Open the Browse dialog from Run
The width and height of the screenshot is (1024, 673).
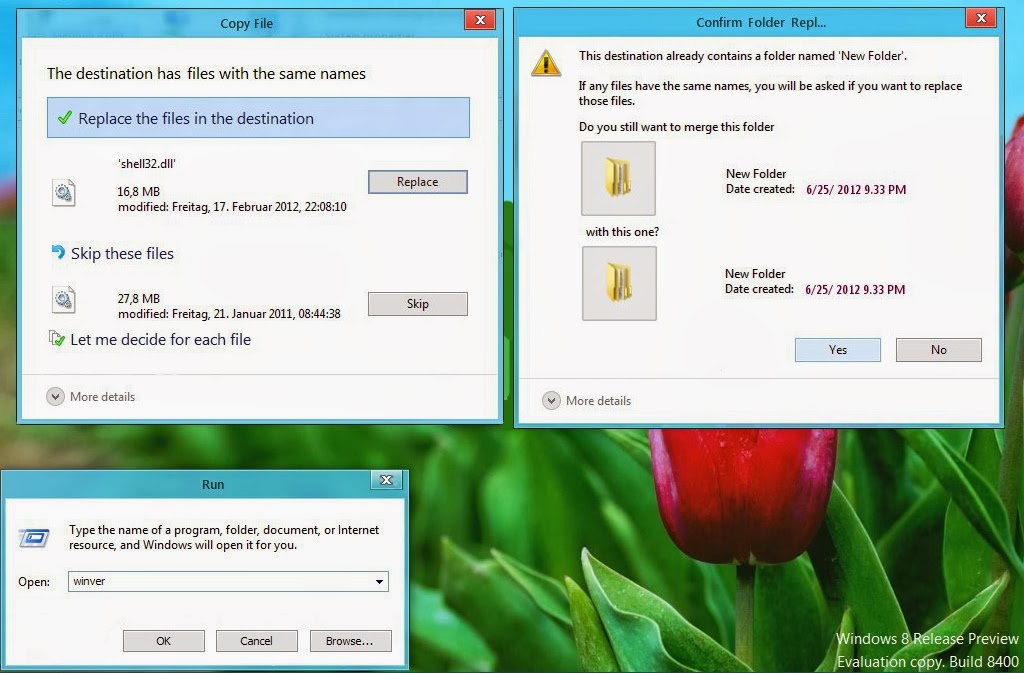coord(351,640)
